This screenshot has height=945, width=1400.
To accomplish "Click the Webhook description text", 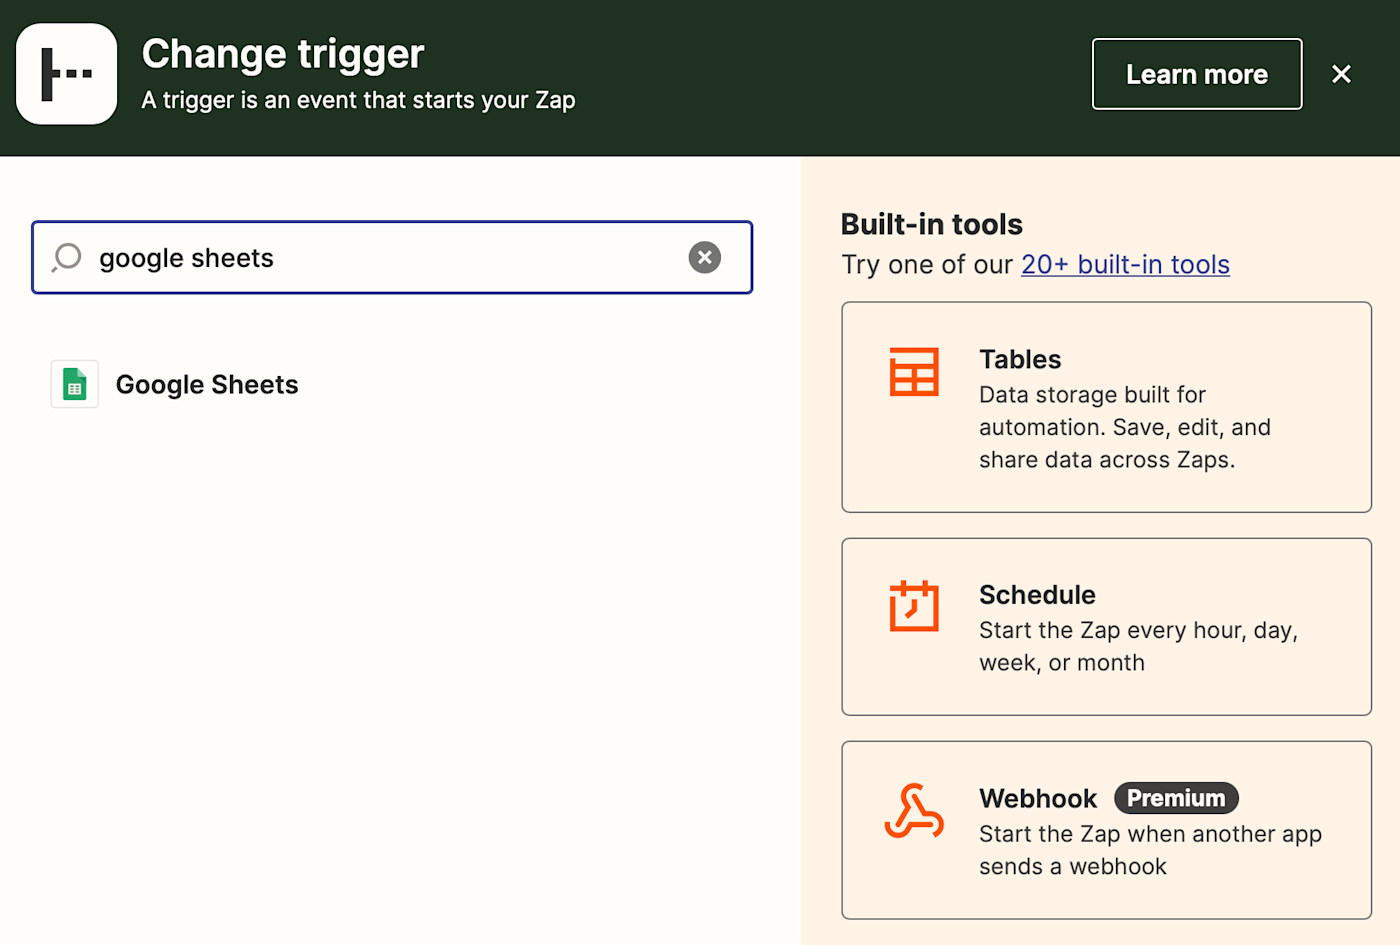I will tap(1150, 850).
